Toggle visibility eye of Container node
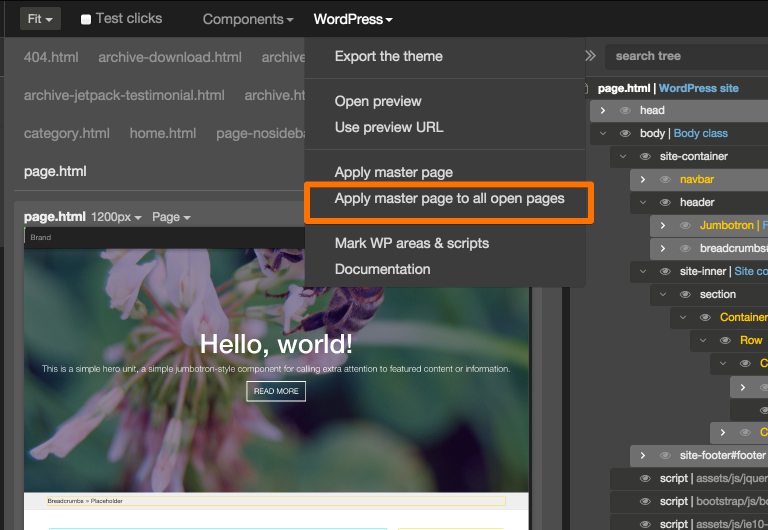This screenshot has width=768, height=530. pyautogui.click(x=705, y=317)
